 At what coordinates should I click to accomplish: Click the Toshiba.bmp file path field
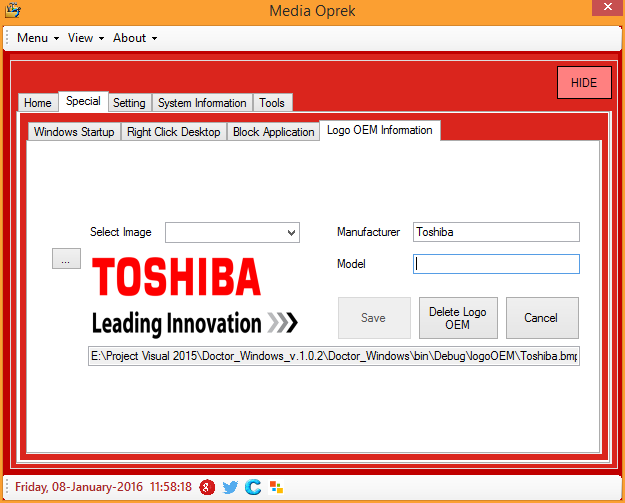334,356
